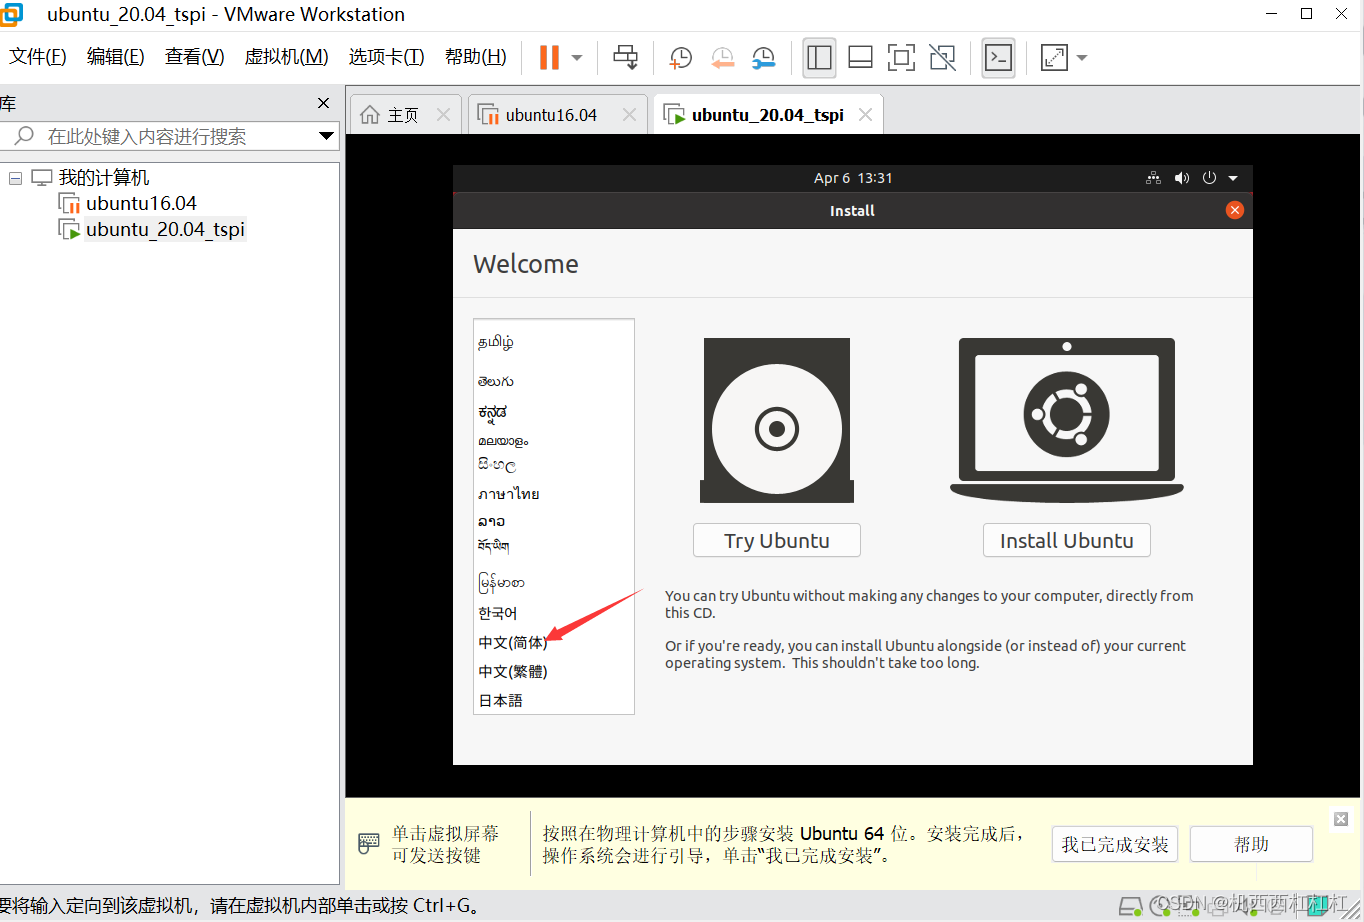Enter full screen mode
The height and width of the screenshot is (922, 1364).
[x=901, y=58]
